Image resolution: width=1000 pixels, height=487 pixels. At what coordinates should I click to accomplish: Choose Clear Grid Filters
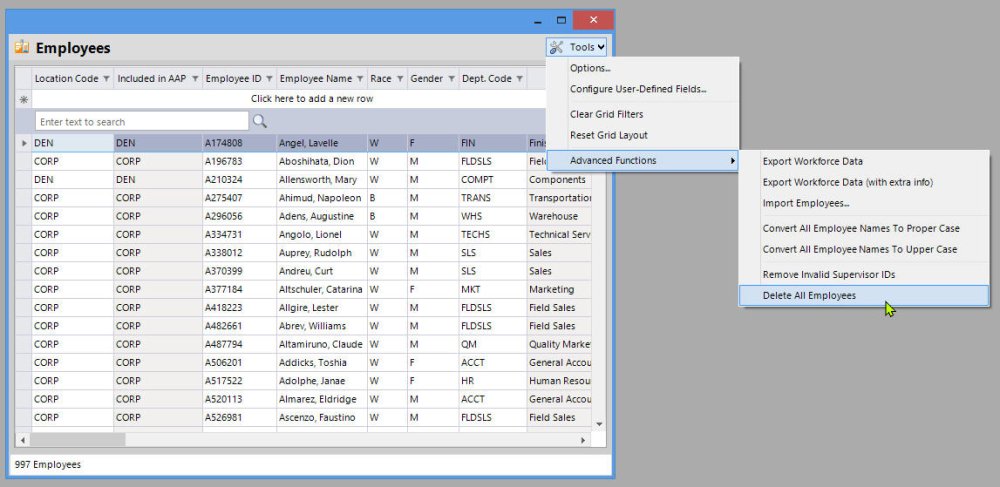607,114
